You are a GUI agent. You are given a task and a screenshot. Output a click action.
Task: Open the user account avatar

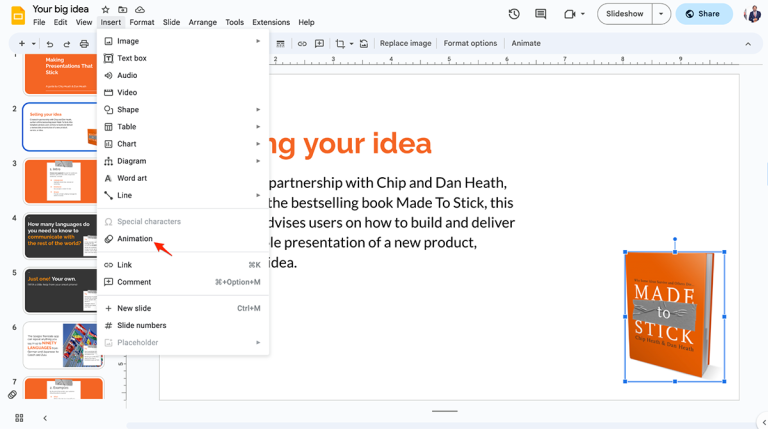point(752,14)
